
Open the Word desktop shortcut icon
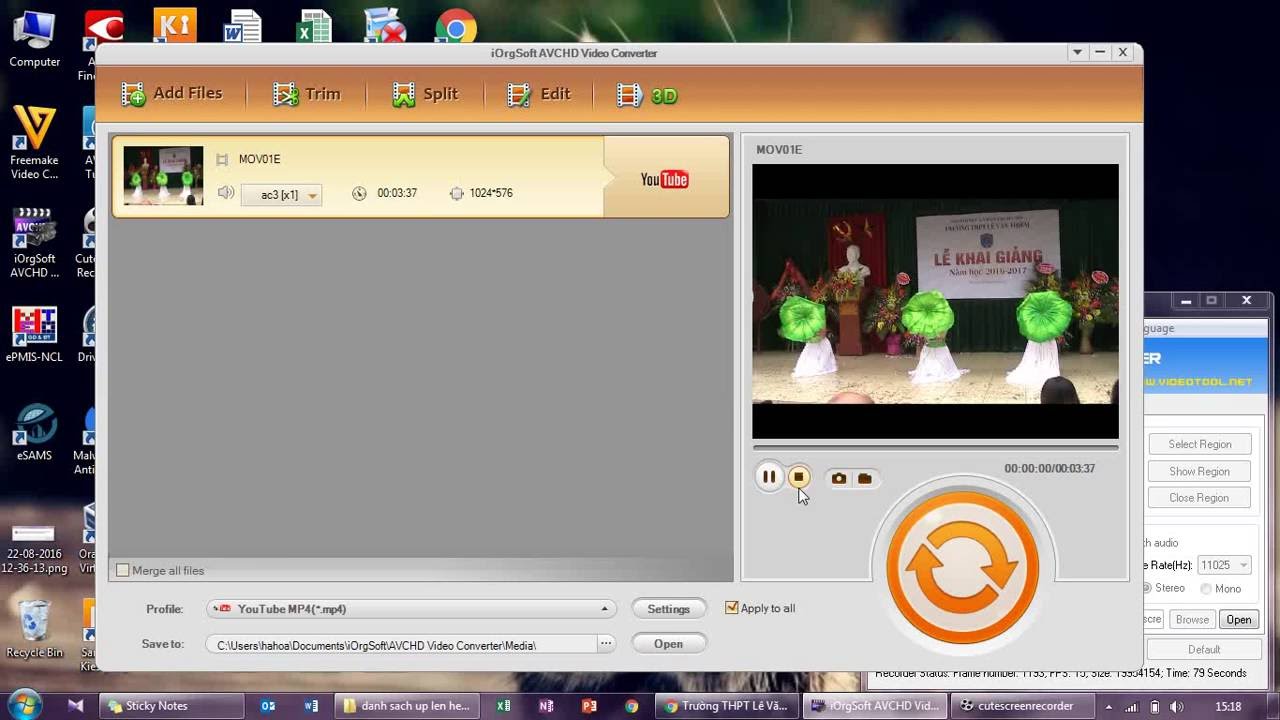pos(243,27)
